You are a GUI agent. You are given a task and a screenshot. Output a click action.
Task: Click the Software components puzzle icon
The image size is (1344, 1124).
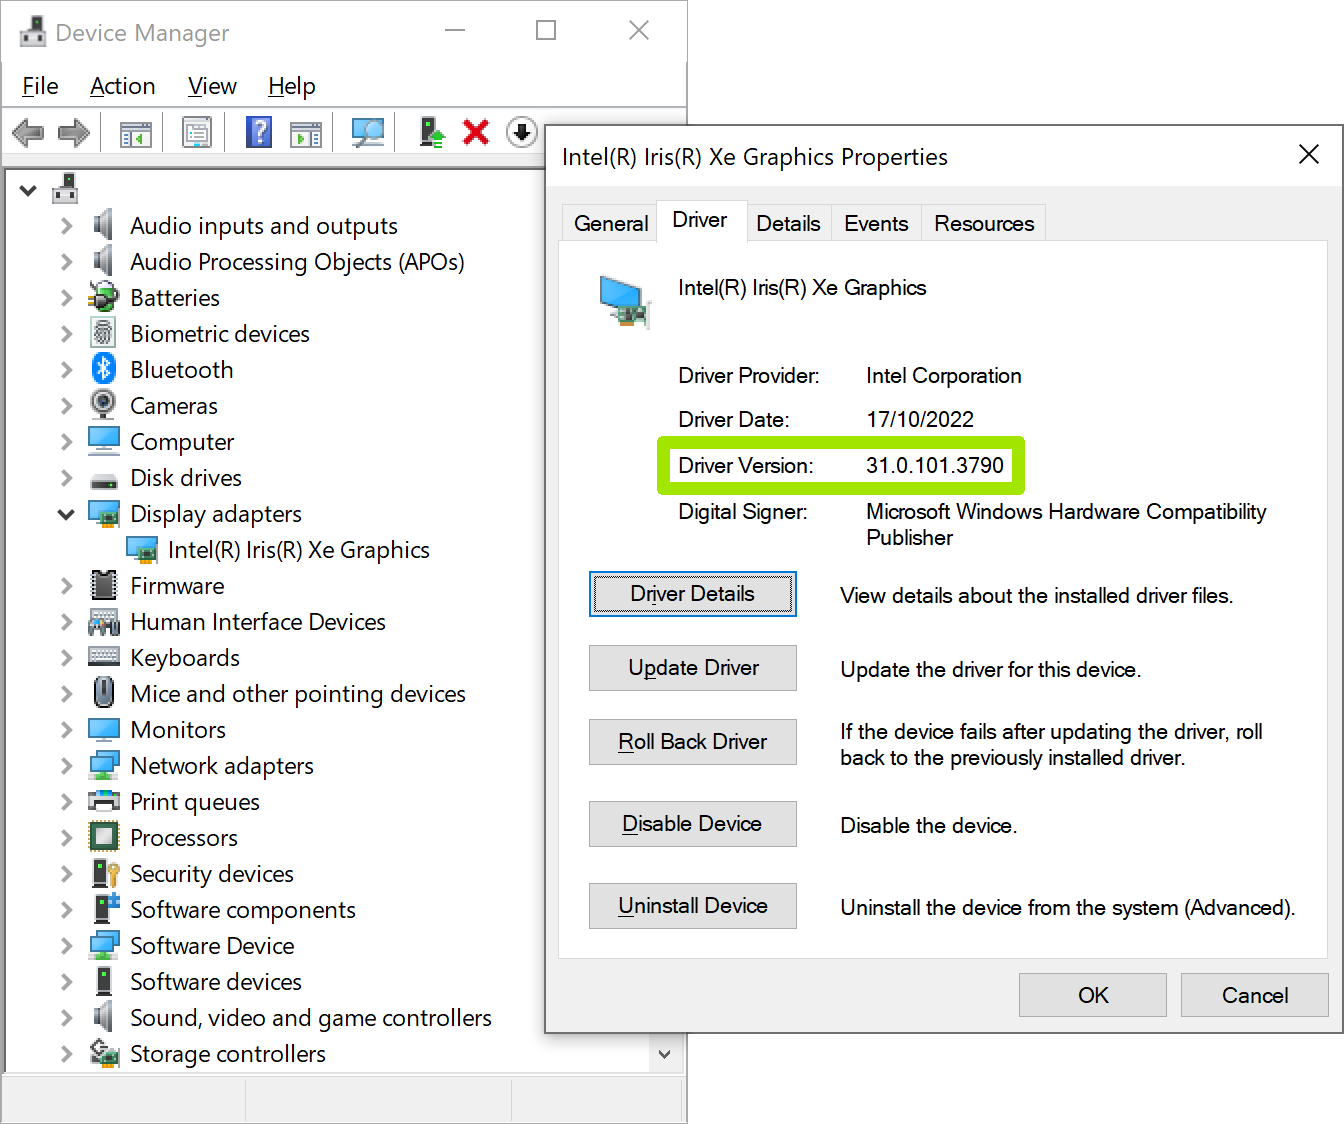(106, 908)
